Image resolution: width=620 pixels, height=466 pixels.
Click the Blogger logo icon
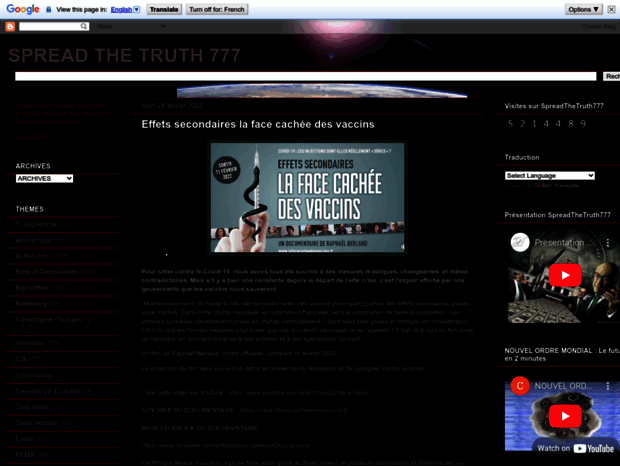pyautogui.click(x=10, y=26)
